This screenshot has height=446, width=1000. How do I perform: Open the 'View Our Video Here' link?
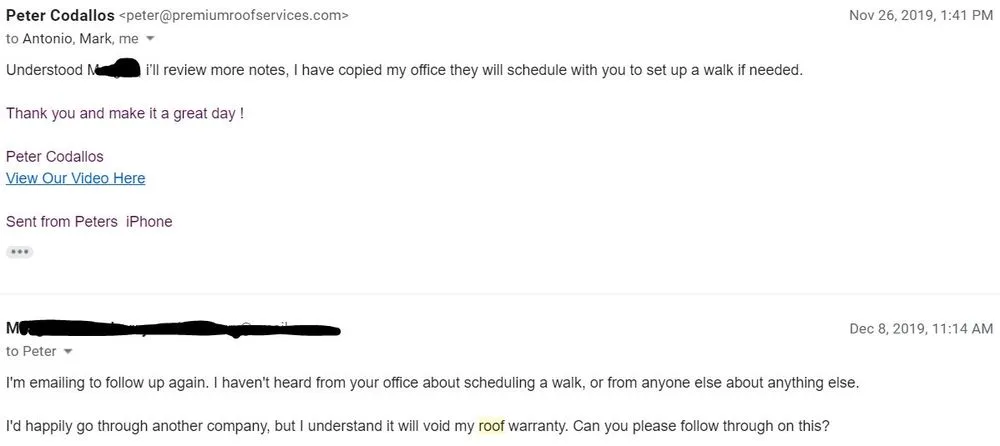point(75,178)
